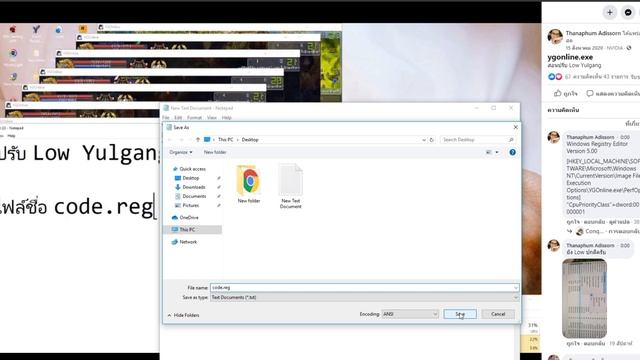Click the This PC breadcrumb in the address bar
Screen dimensions: 640x360
[x=225, y=140]
